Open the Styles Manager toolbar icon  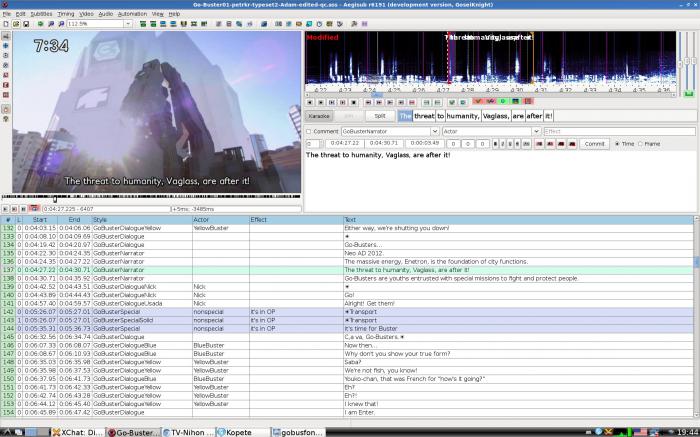[x=218, y=24]
